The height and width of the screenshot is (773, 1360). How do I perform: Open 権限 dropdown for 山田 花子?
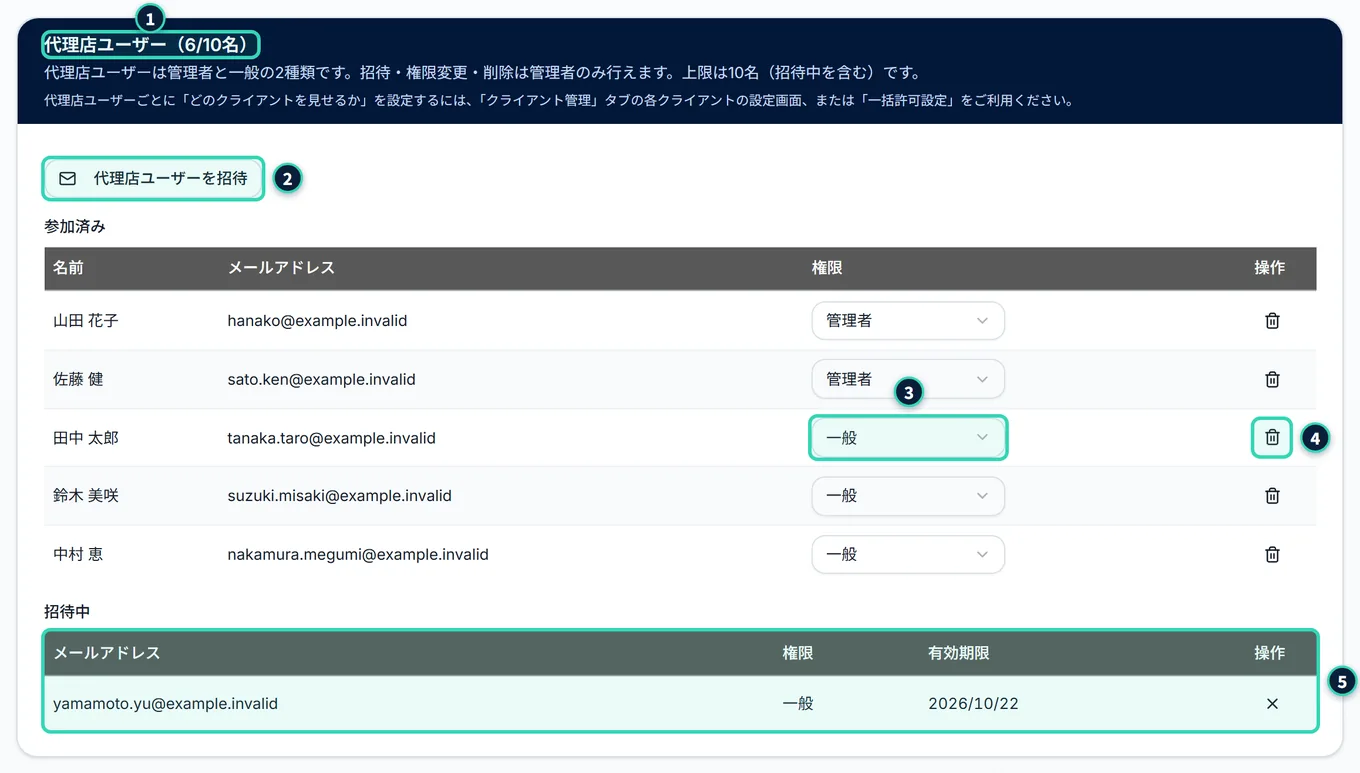pyautogui.click(x=908, y=321)
